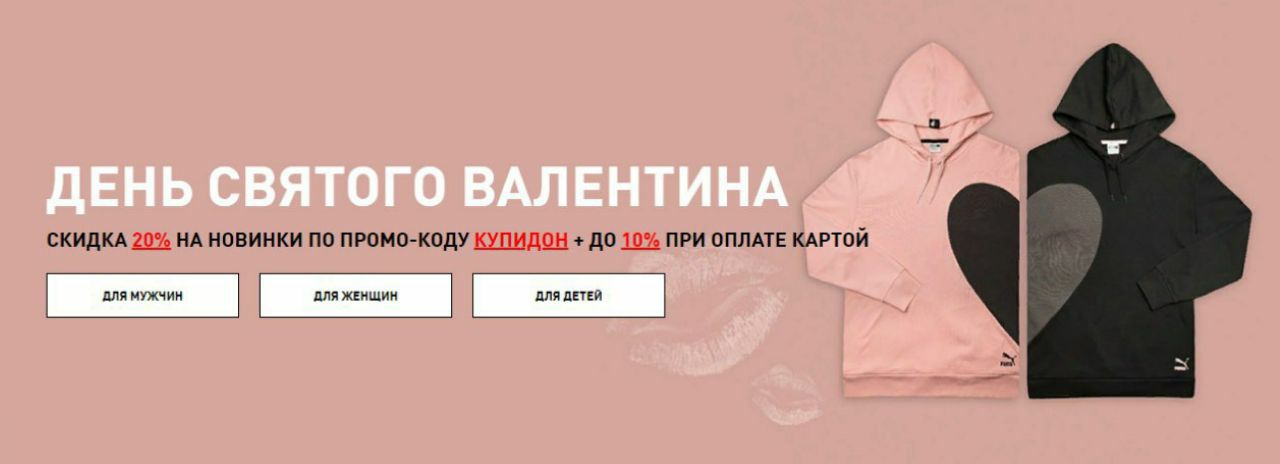Click the word «Скидка» in promo line
Screen dimensions: 1280x464
[86, 241]
